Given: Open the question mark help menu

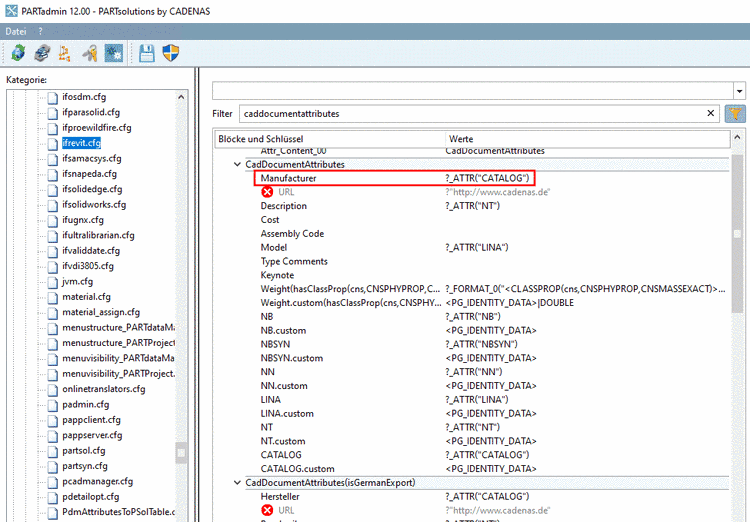Looking at the screenshot, I should point(40,32).
